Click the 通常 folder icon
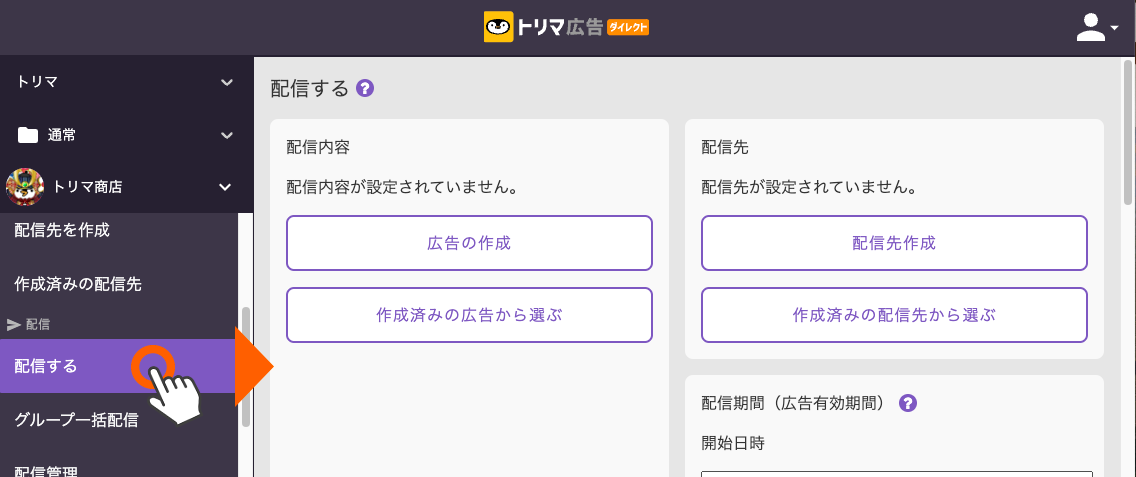Image resolution: width=1136 pixels, height=477 pixels. (28, 135)
